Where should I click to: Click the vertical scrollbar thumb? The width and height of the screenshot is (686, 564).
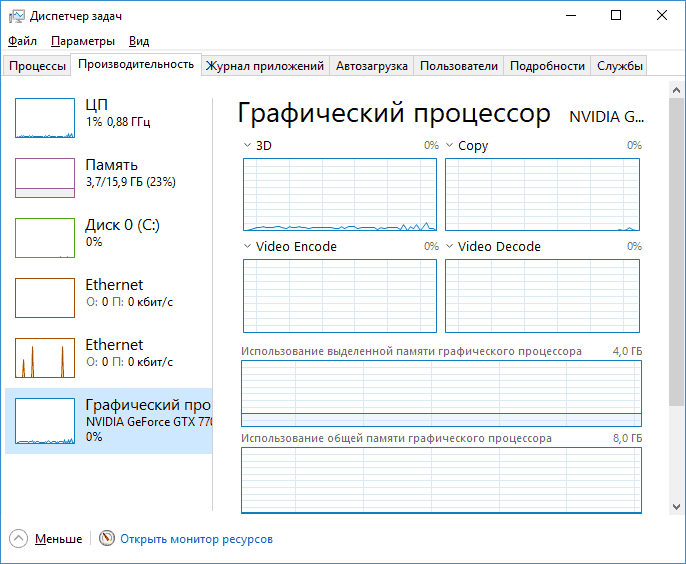point(676,252)
